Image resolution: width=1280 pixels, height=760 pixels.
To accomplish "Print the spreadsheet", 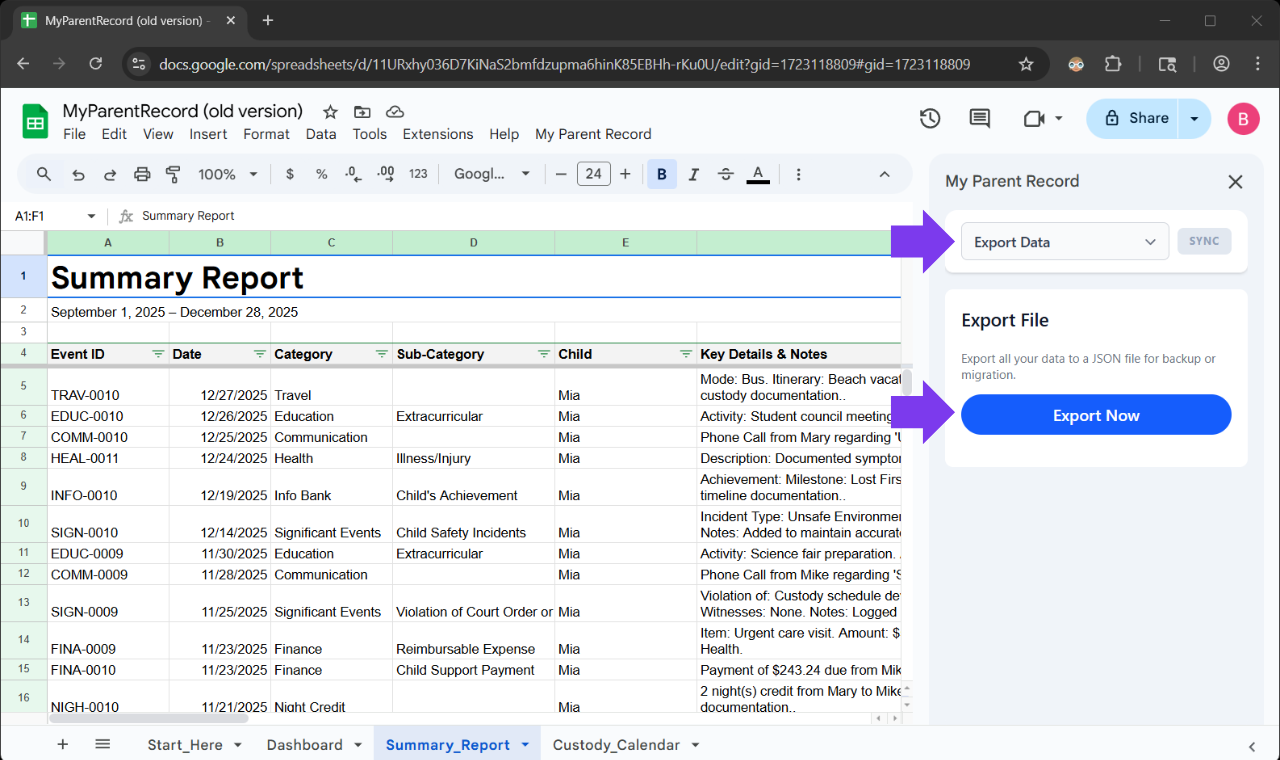I will [x=142, y=174].
